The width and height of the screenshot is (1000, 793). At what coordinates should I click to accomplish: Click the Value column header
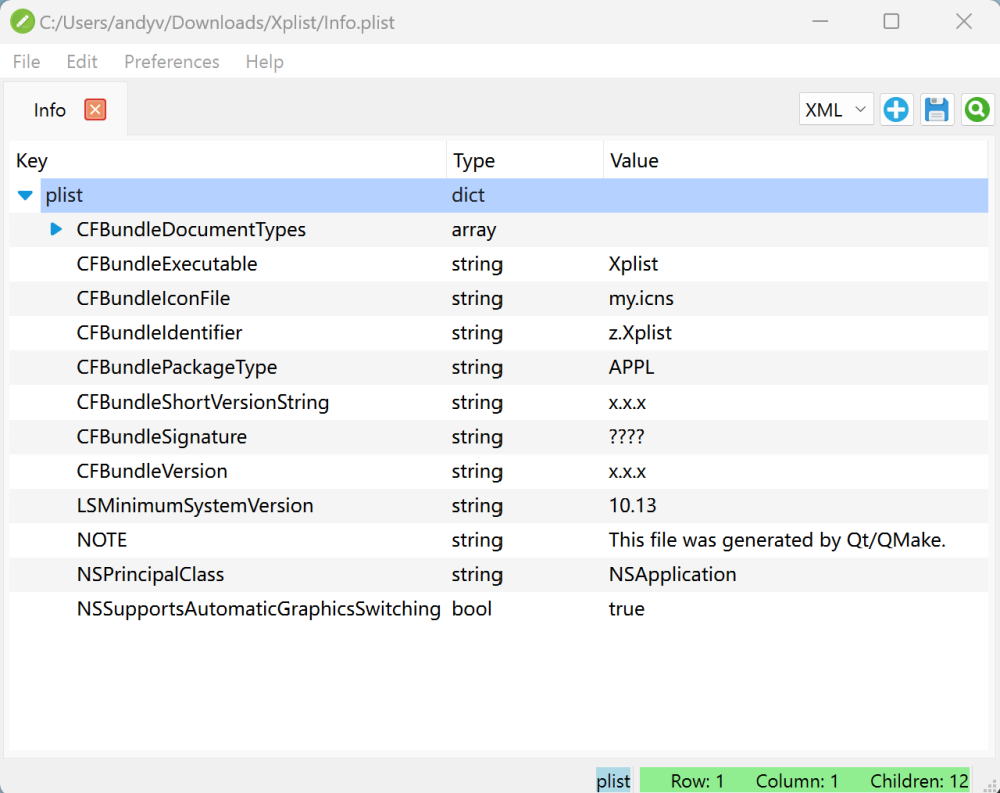click(x=795, y=161)
